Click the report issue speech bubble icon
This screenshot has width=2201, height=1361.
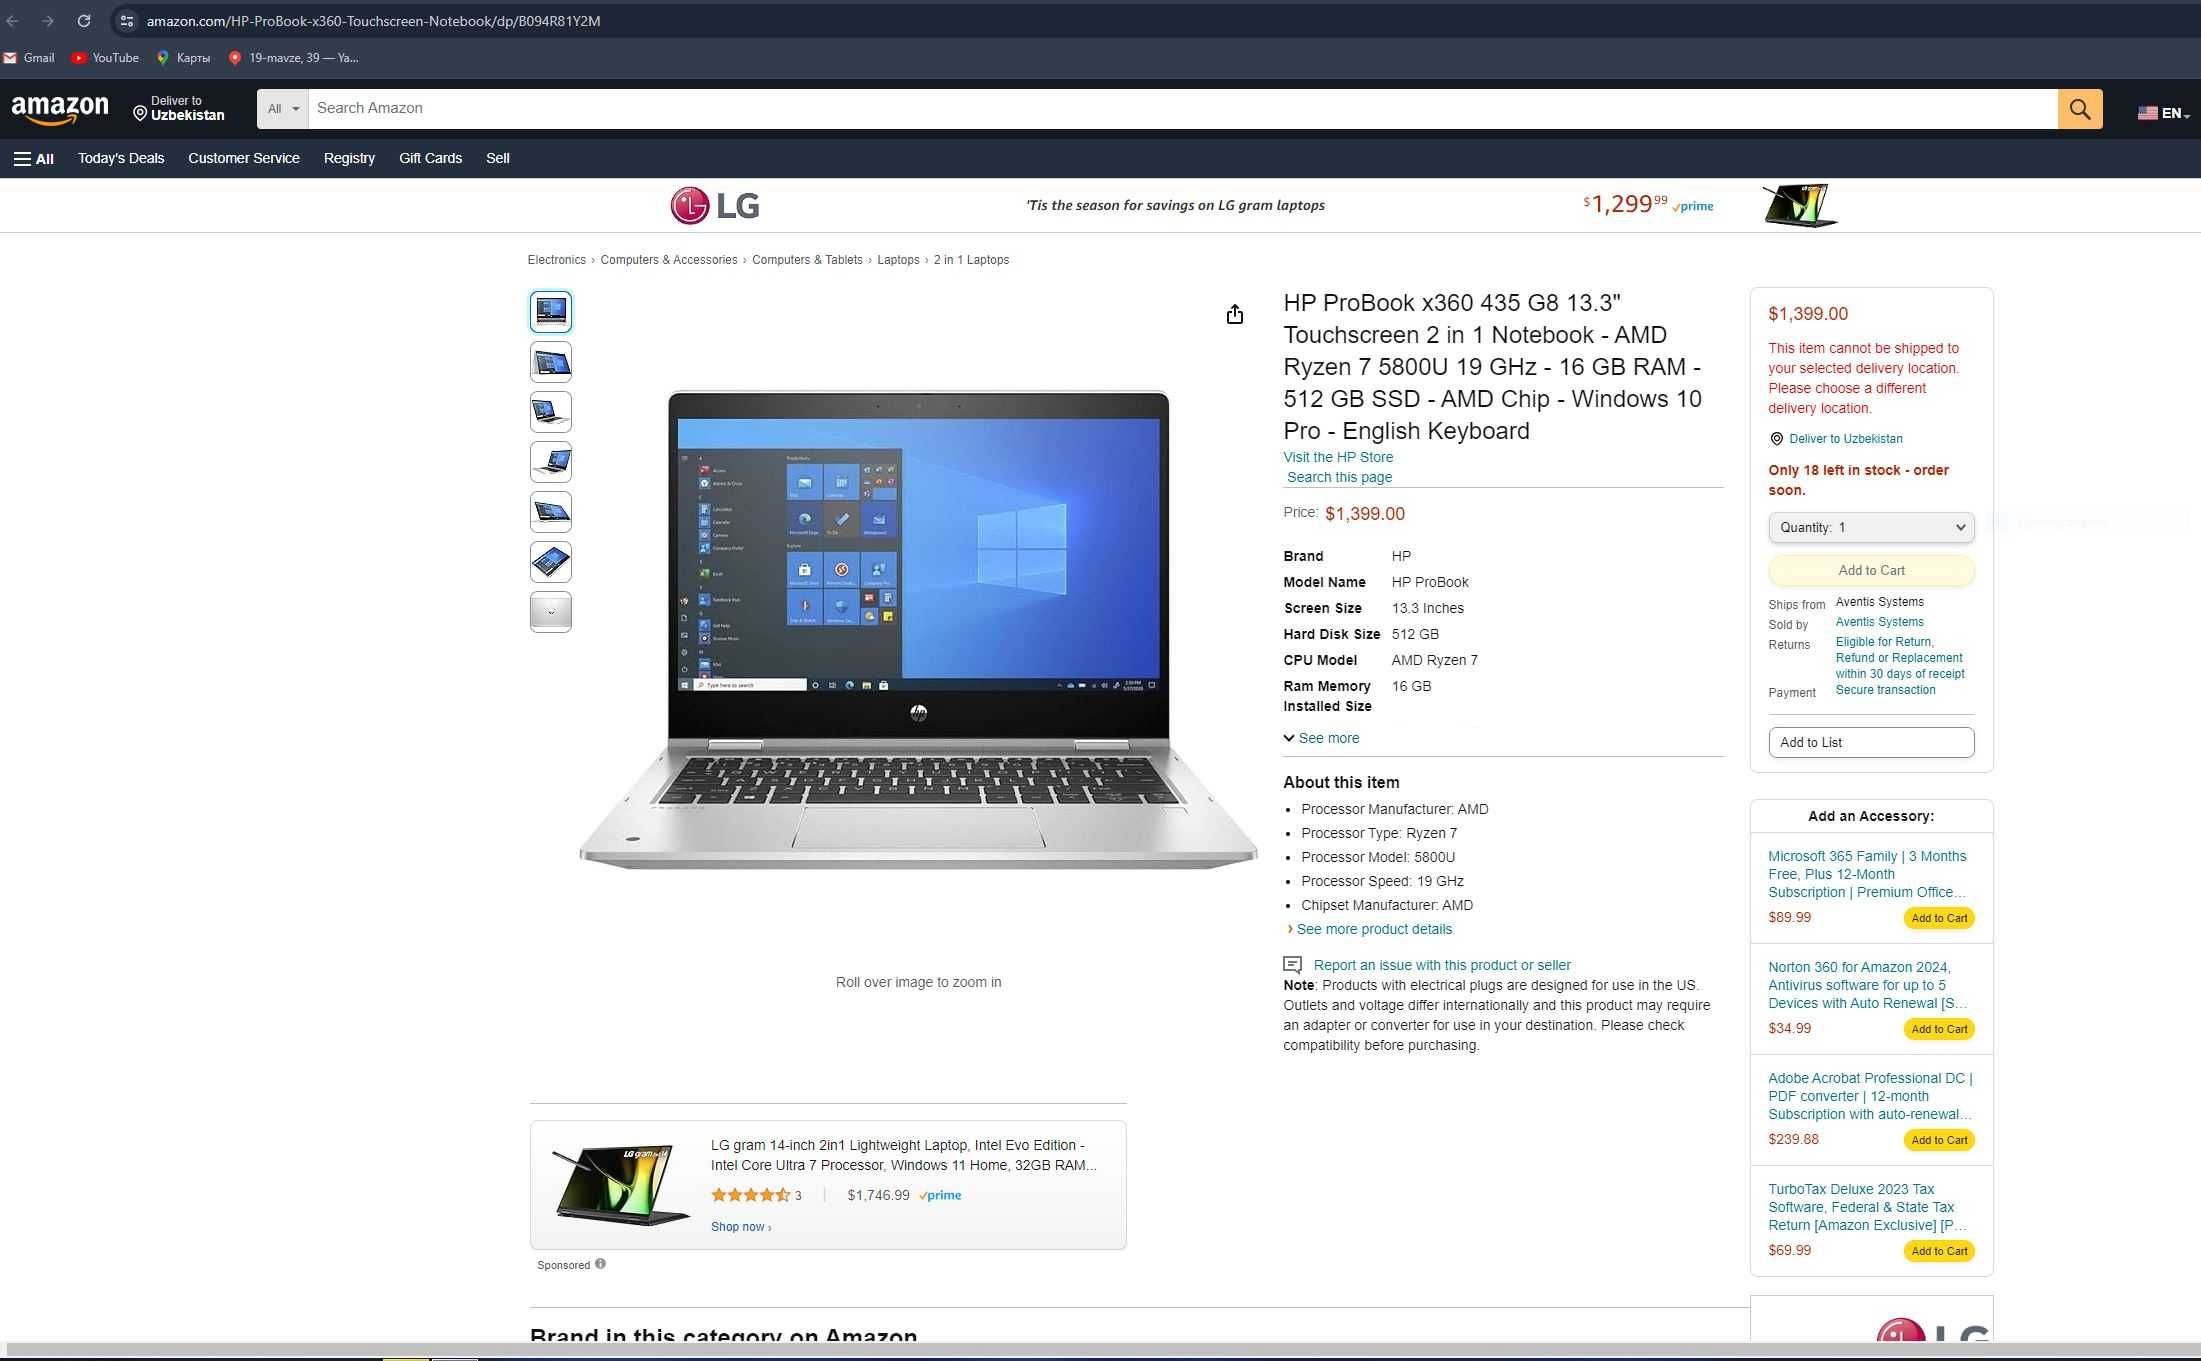[x=1292, y=965]
